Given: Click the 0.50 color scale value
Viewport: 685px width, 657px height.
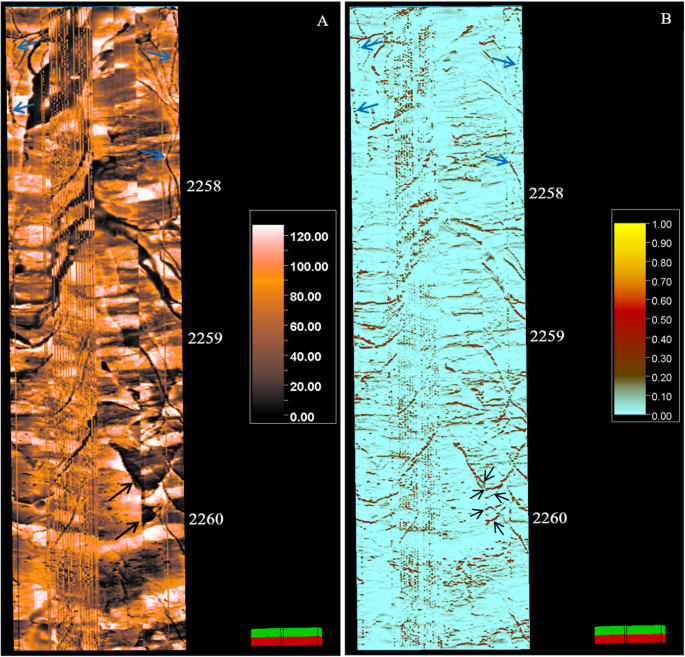Looking at the screenshot, I should click(x=661, y=320).
